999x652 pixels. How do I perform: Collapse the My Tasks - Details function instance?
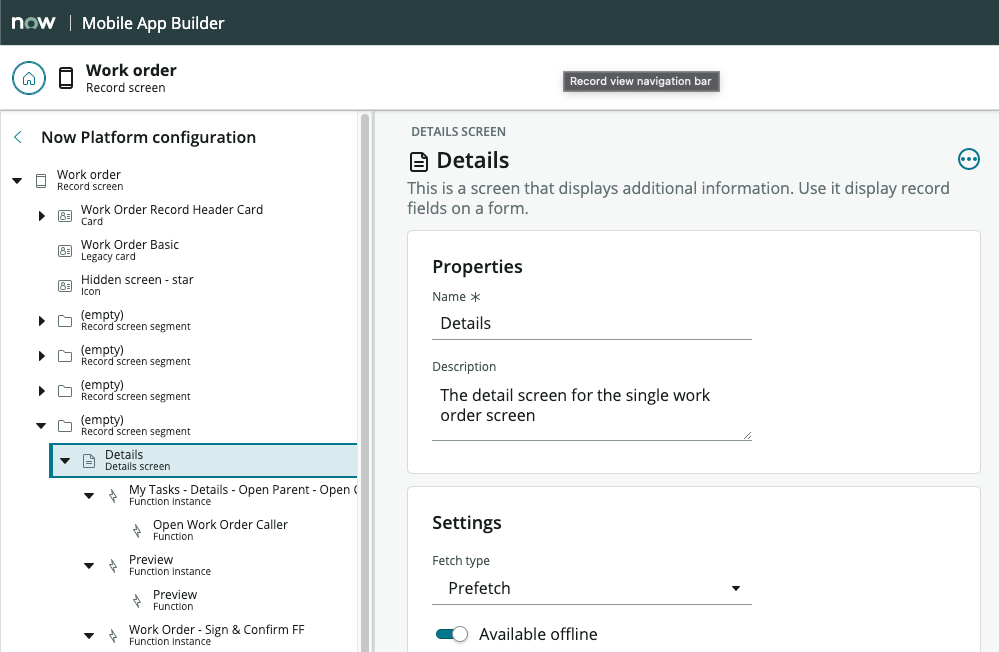pyautogui.click(x=89, y=496)
